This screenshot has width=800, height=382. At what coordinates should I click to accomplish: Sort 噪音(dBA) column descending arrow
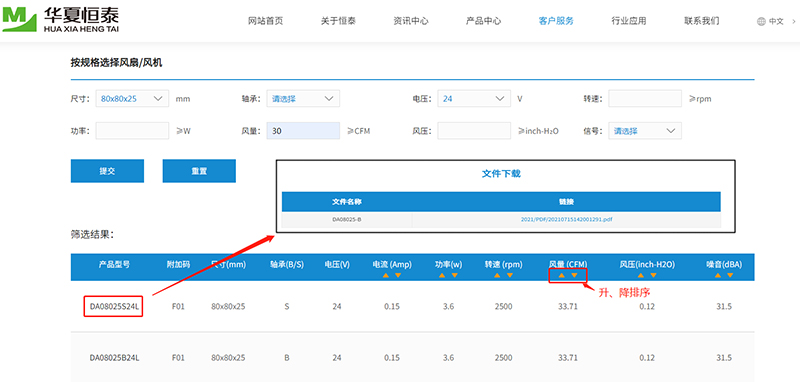click(x=730, y=275)
